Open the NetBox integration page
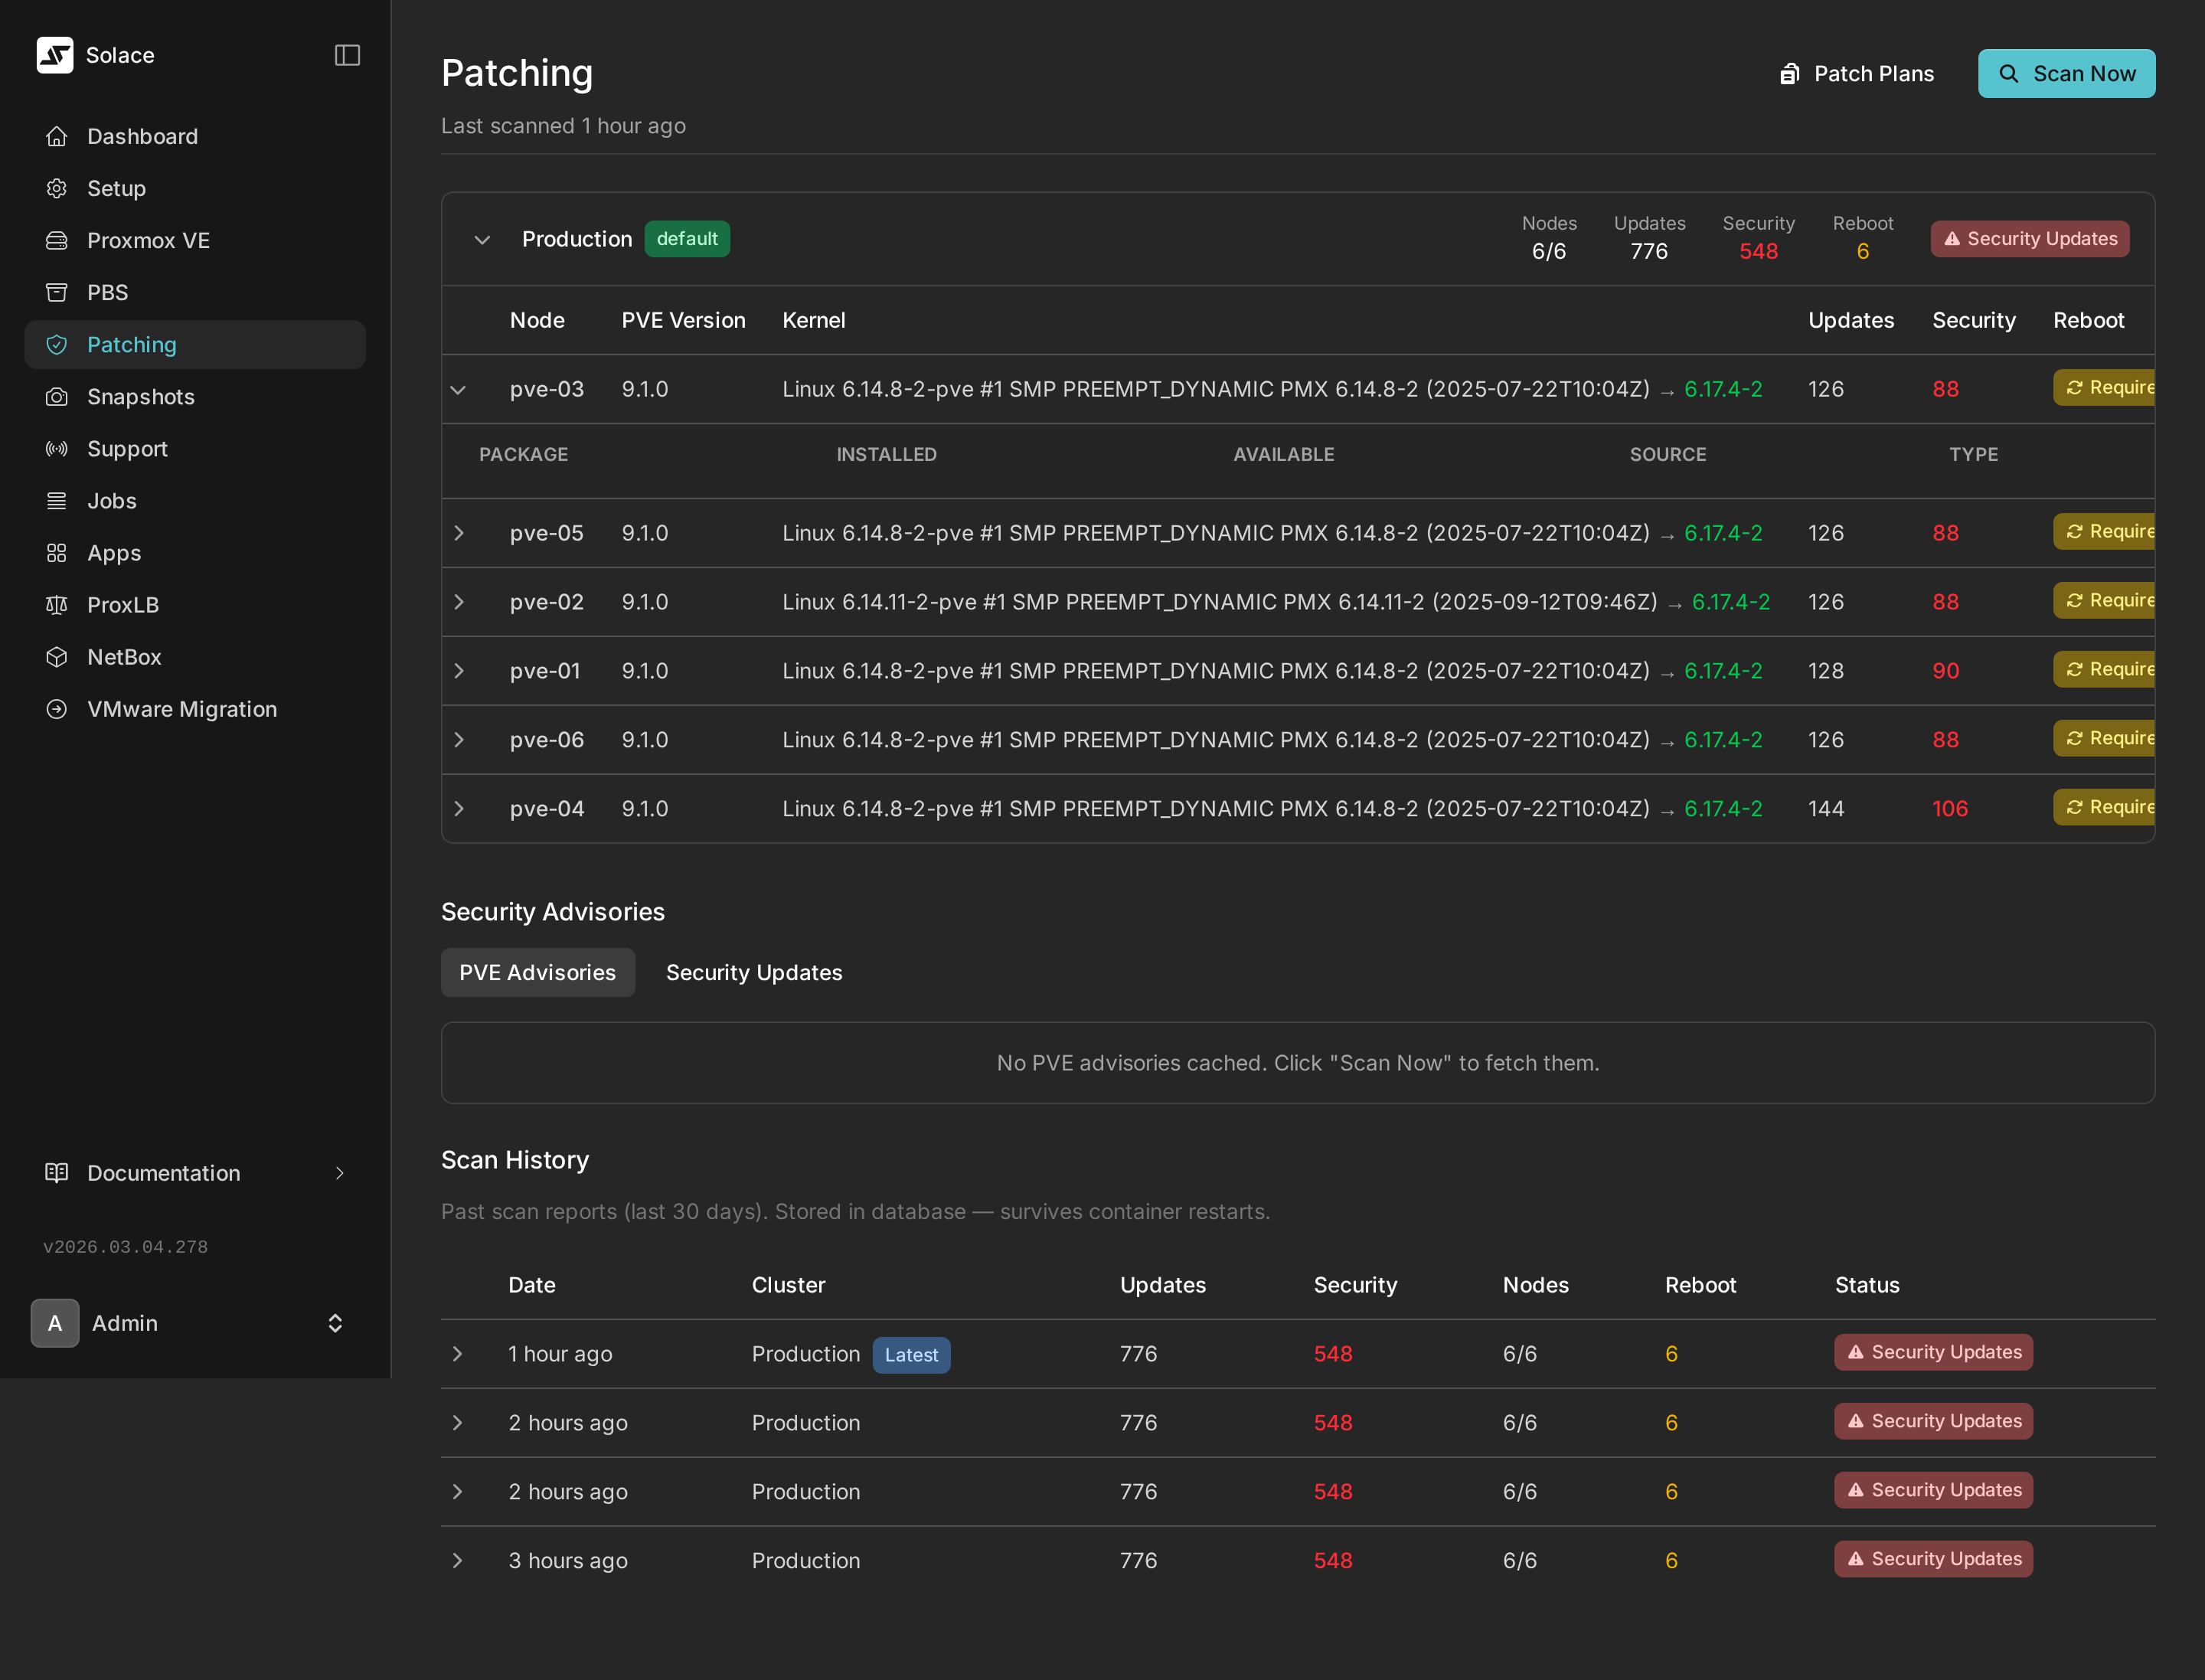The image size is (2205, 1680). pos(124,656)
